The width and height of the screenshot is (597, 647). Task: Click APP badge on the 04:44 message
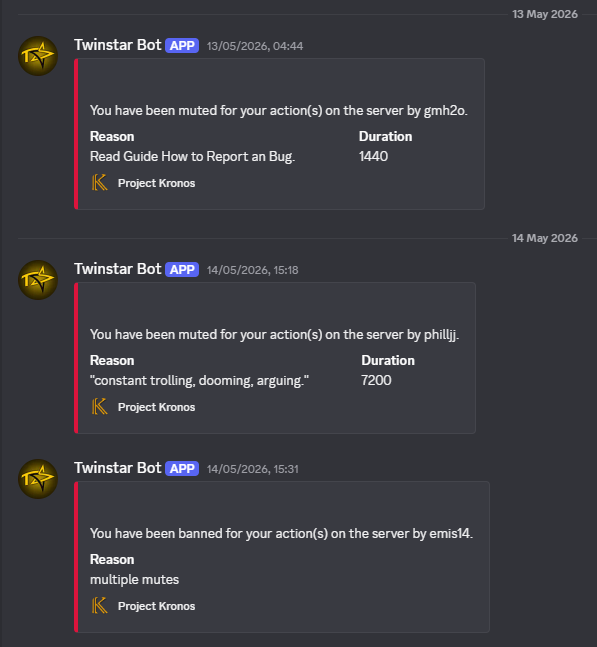pos(182,45)
